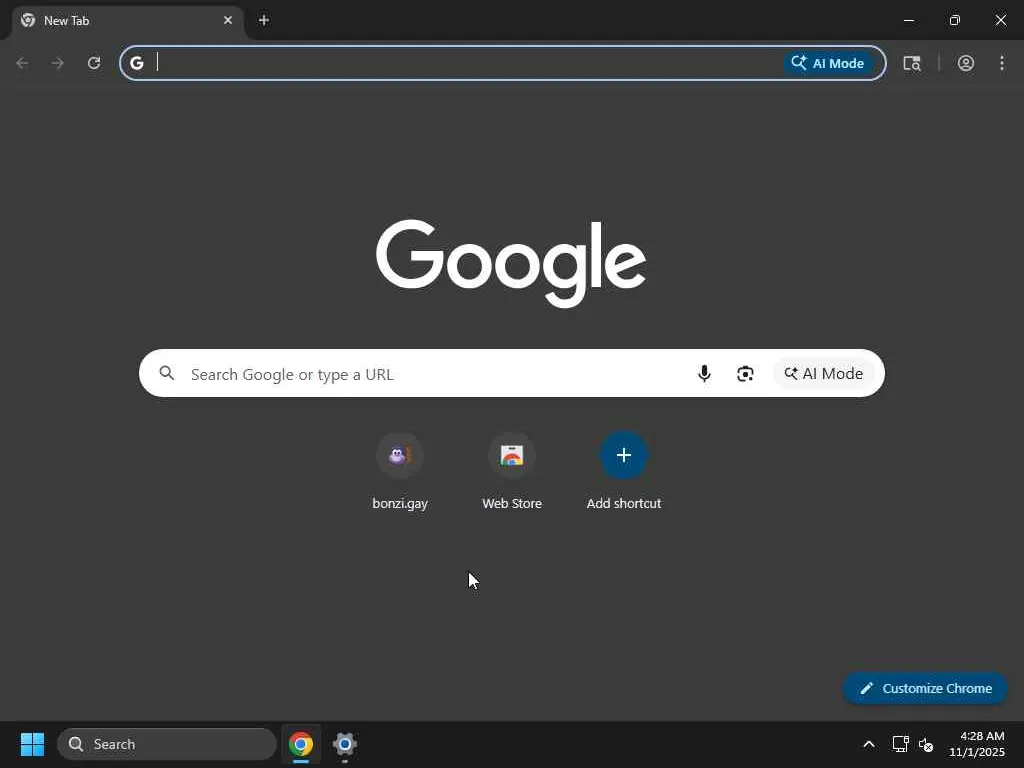Open search by image camera icon

pyautogui.click(x=745, y=374)
